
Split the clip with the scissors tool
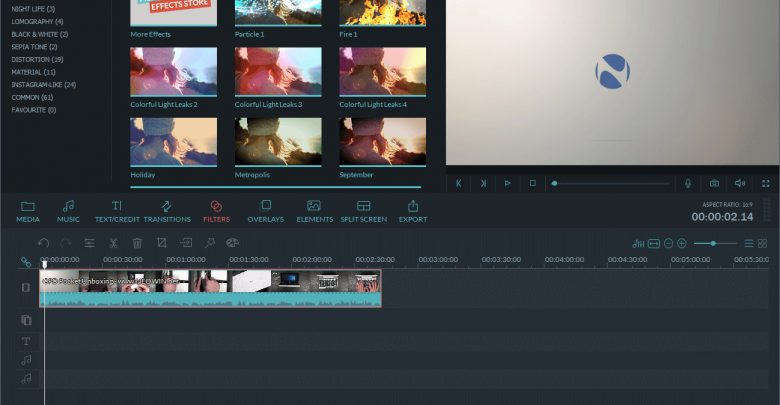point(113,243)
